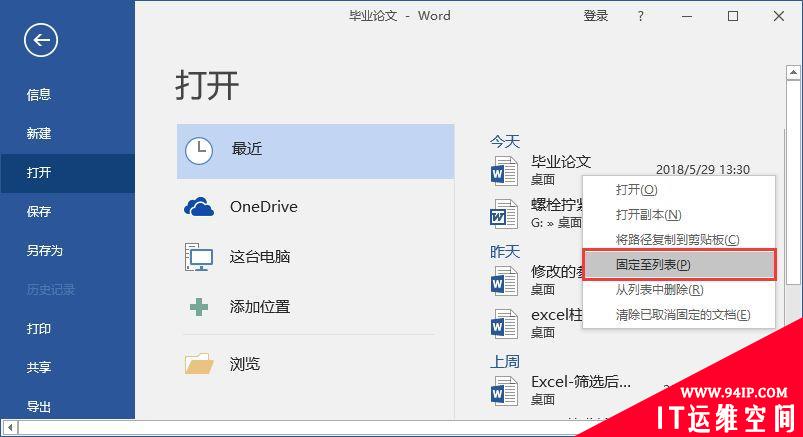This screenshot has height=437, width=803.
Task: Click the recent list vertical scrollbar thumb
Action: click(793, 182)
